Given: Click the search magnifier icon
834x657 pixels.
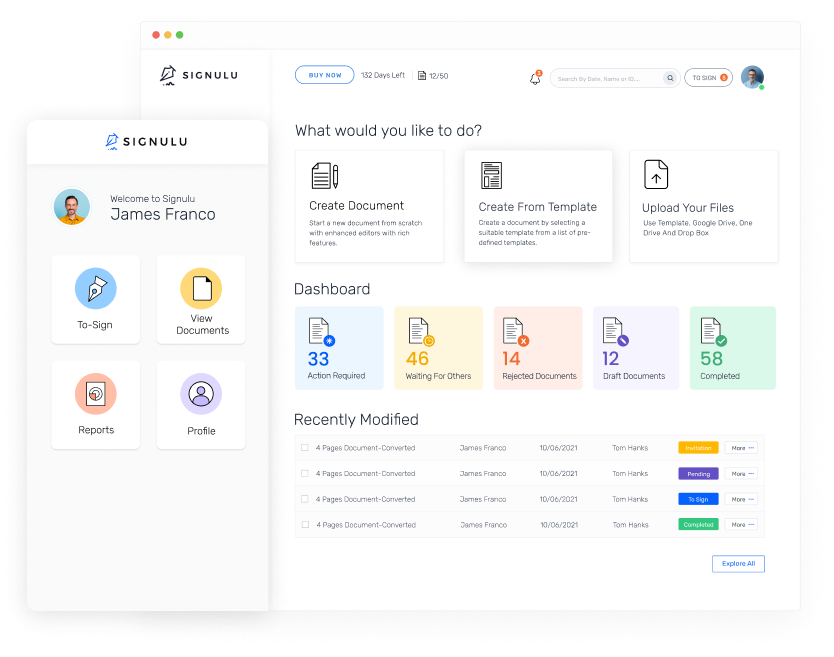Looking at the screenshot, I should 670,78.
